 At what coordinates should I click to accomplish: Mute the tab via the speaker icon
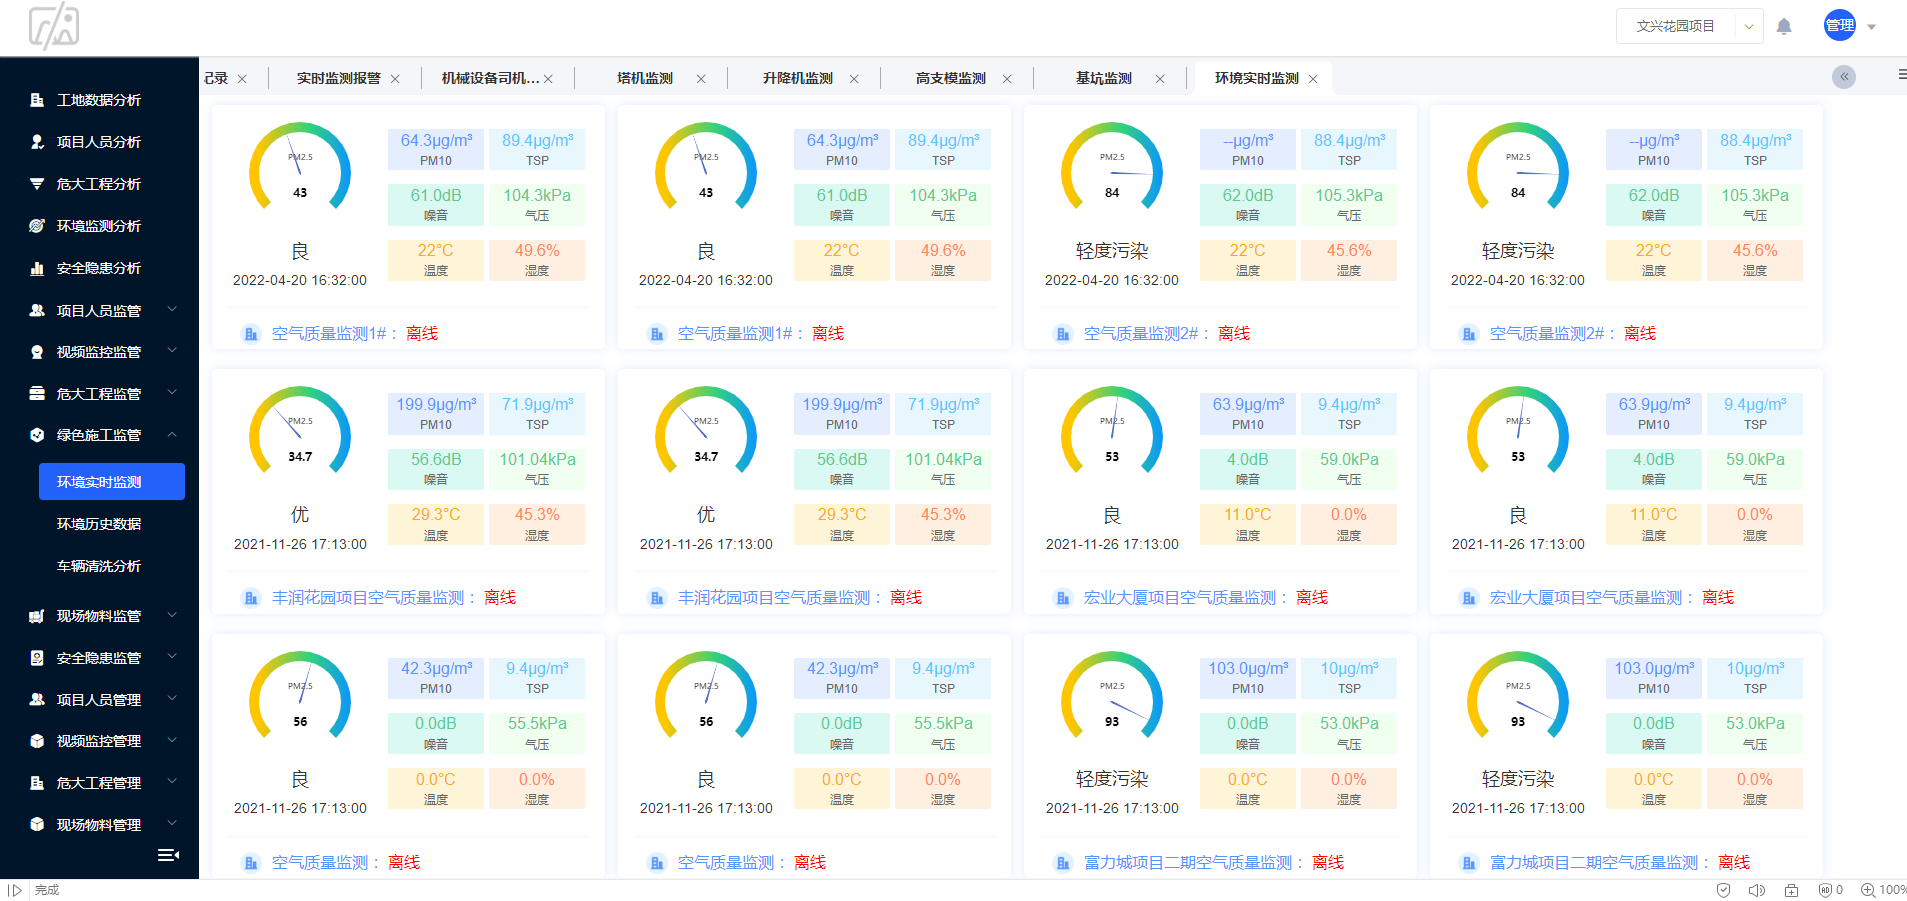click(x=1757, y=889)
